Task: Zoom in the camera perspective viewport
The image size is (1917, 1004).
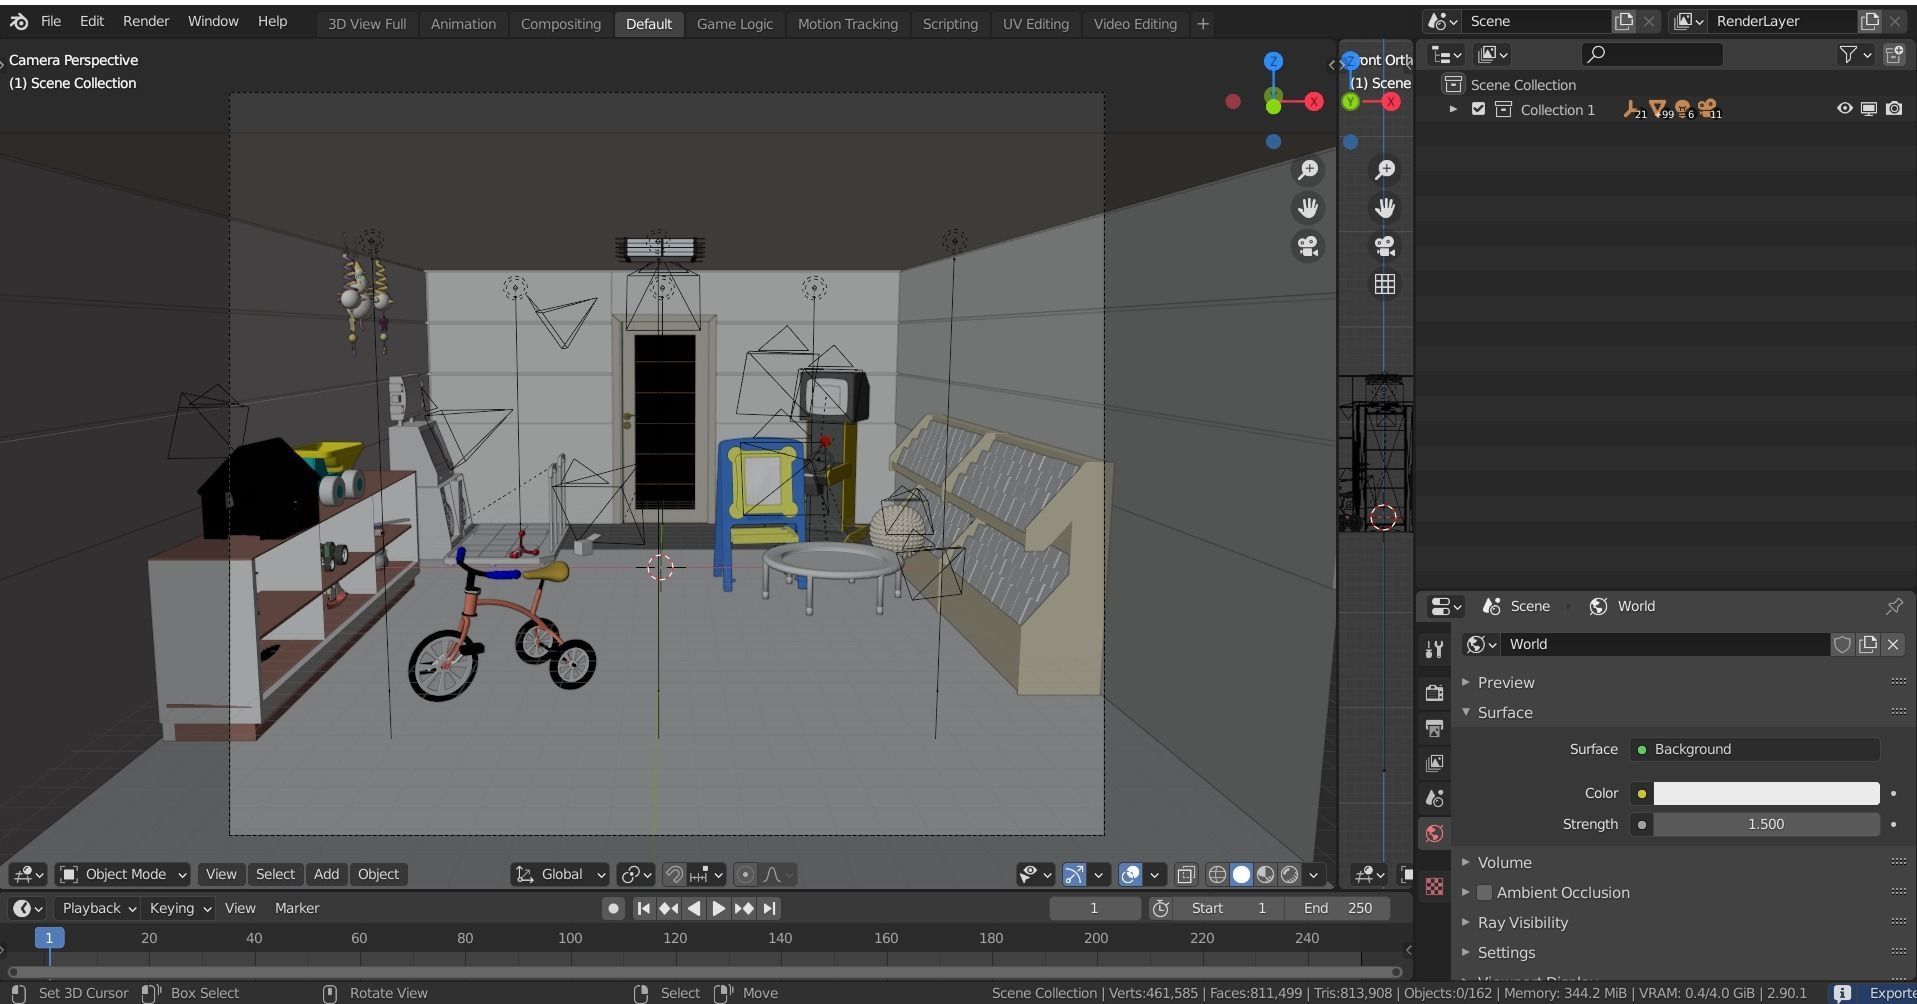Action: (1308, 170)
